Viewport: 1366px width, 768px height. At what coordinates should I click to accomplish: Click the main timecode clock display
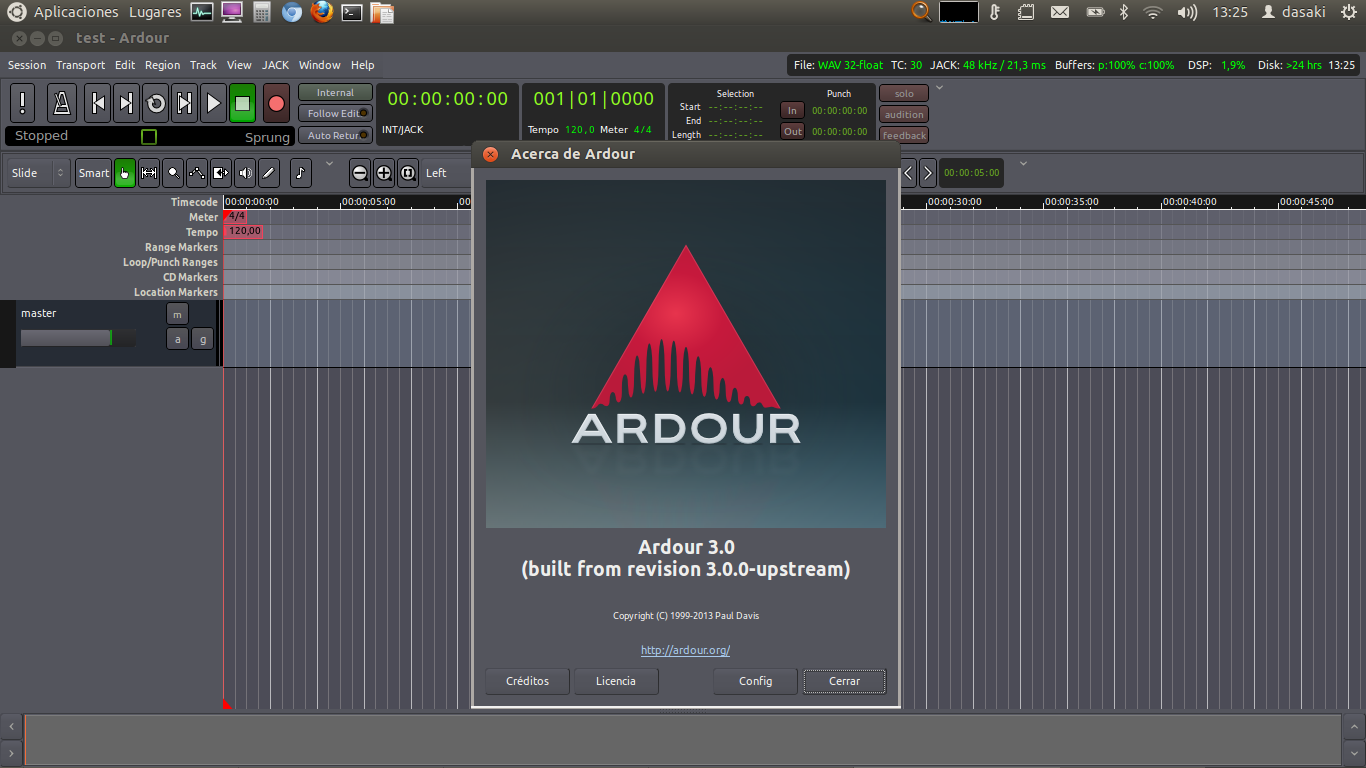coord(448,99)
